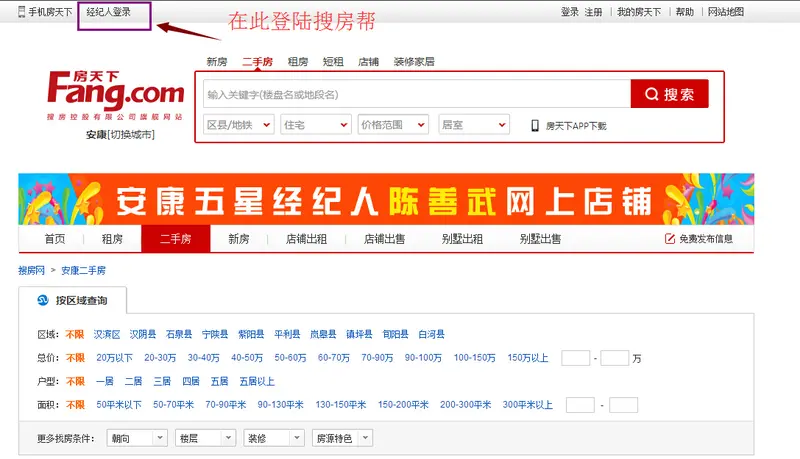Select total price 20万以下
Viewport: 800px width, 459px height.
click(114, 358)
